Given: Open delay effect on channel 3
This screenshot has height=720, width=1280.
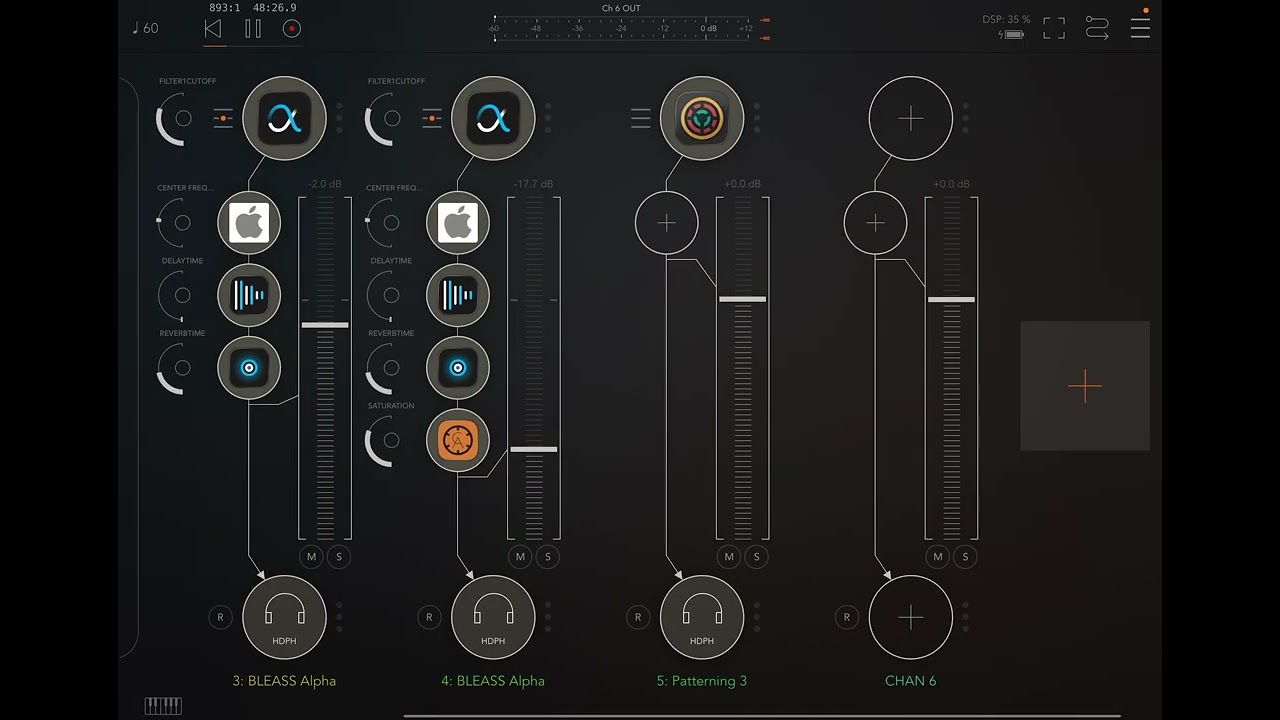Looking at the screenshot, I should click(249, 295).
